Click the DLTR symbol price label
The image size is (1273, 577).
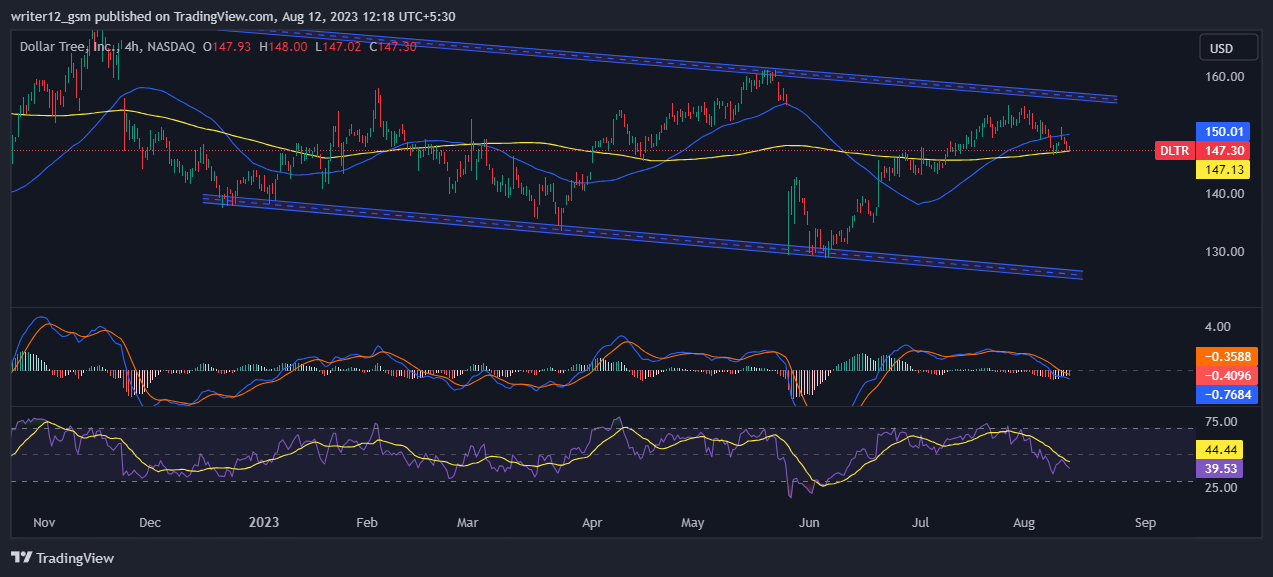1173,150
